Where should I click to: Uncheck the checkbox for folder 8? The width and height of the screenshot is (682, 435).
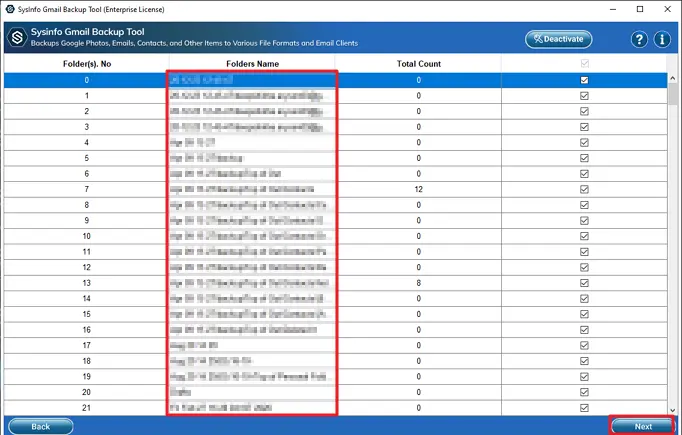585,205
